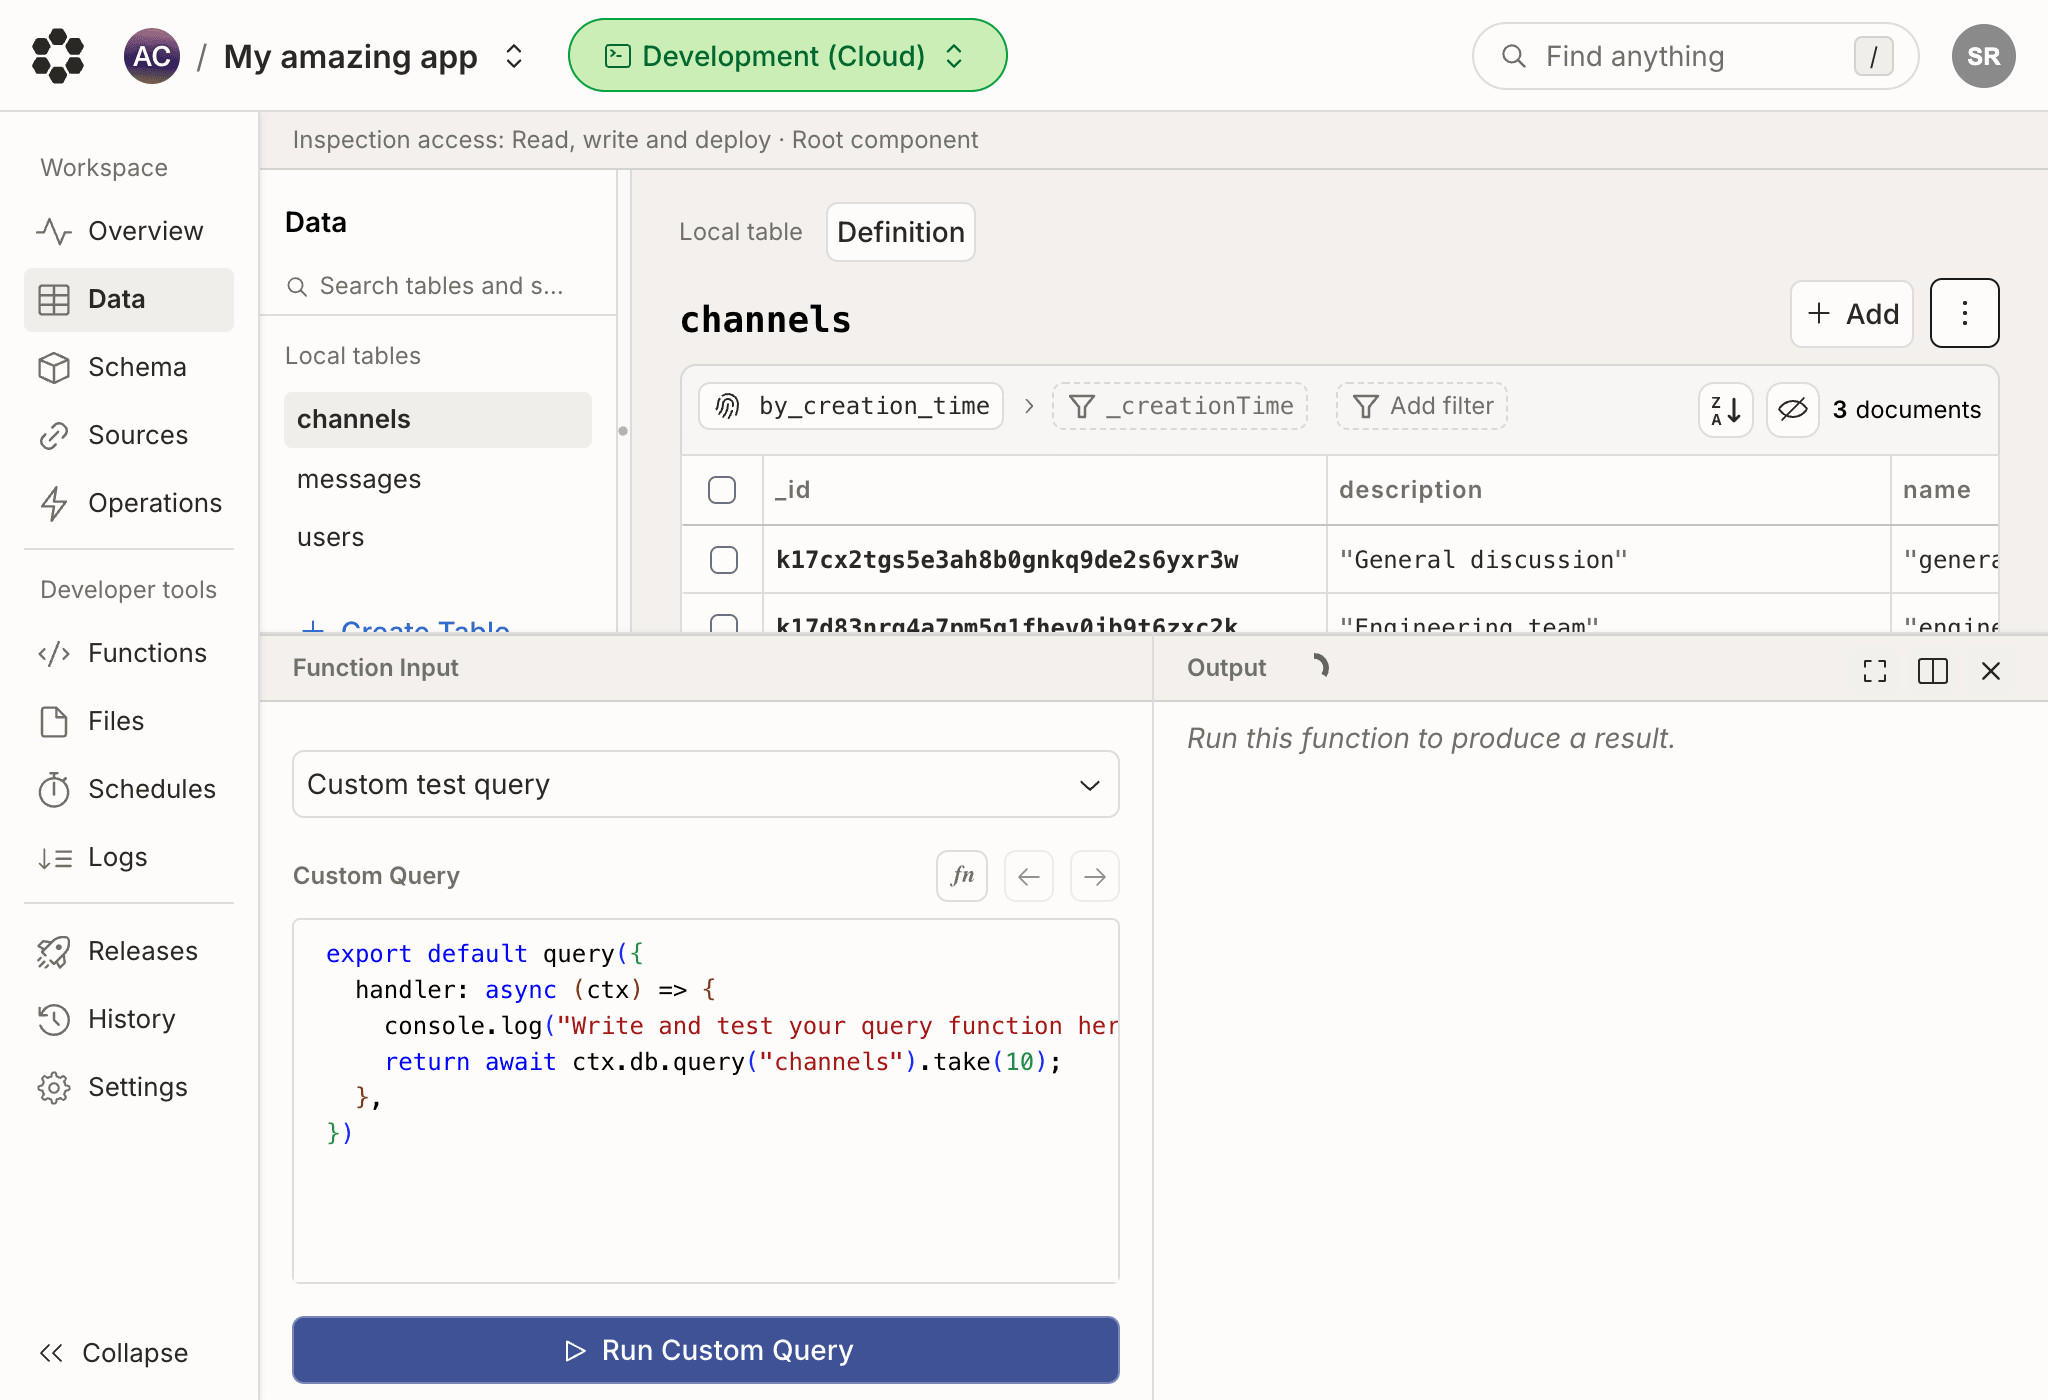Toggle hidden columns eye icon

(1793, 410)
